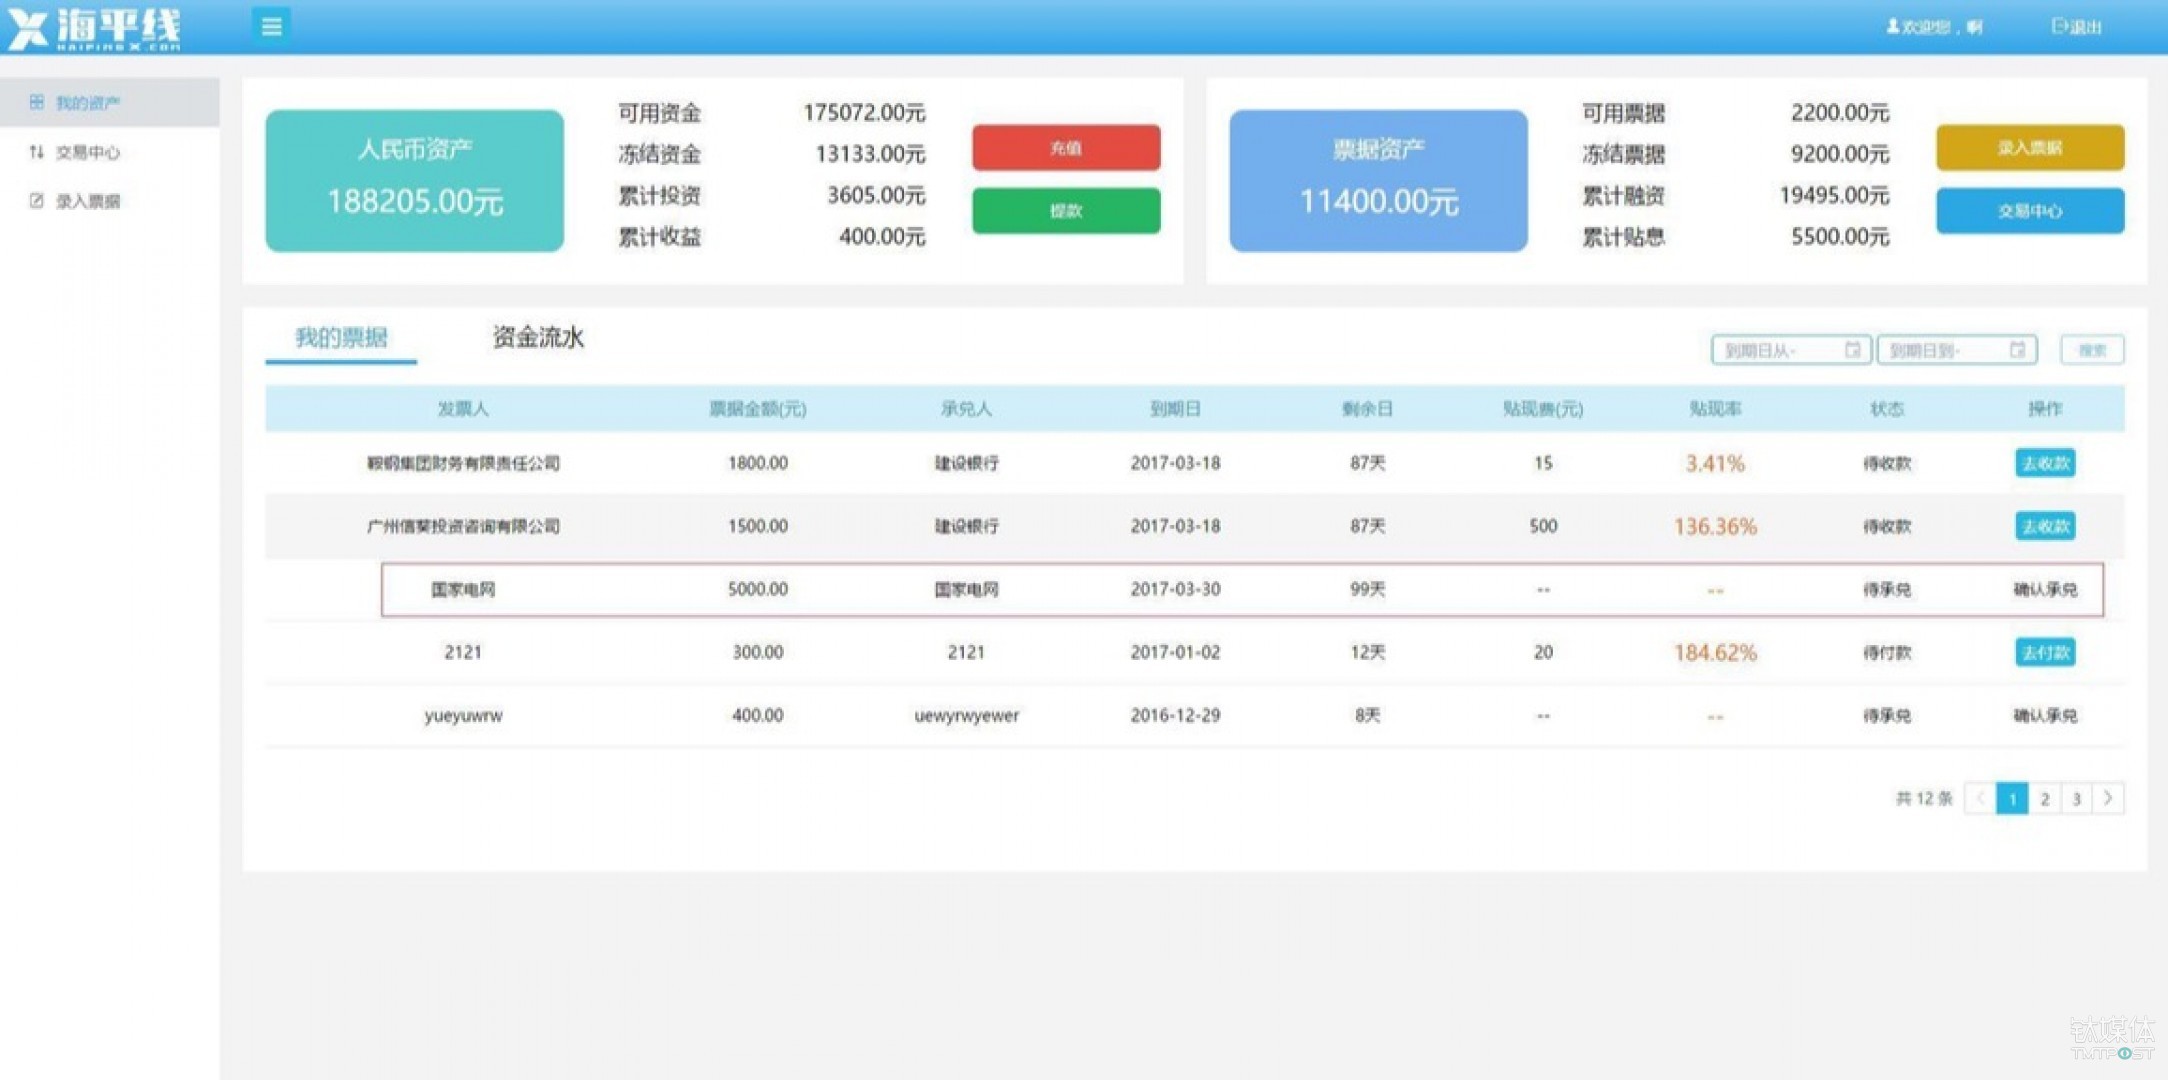
Task: Switch to the 资金流水 tab
Action: point(536,339)
